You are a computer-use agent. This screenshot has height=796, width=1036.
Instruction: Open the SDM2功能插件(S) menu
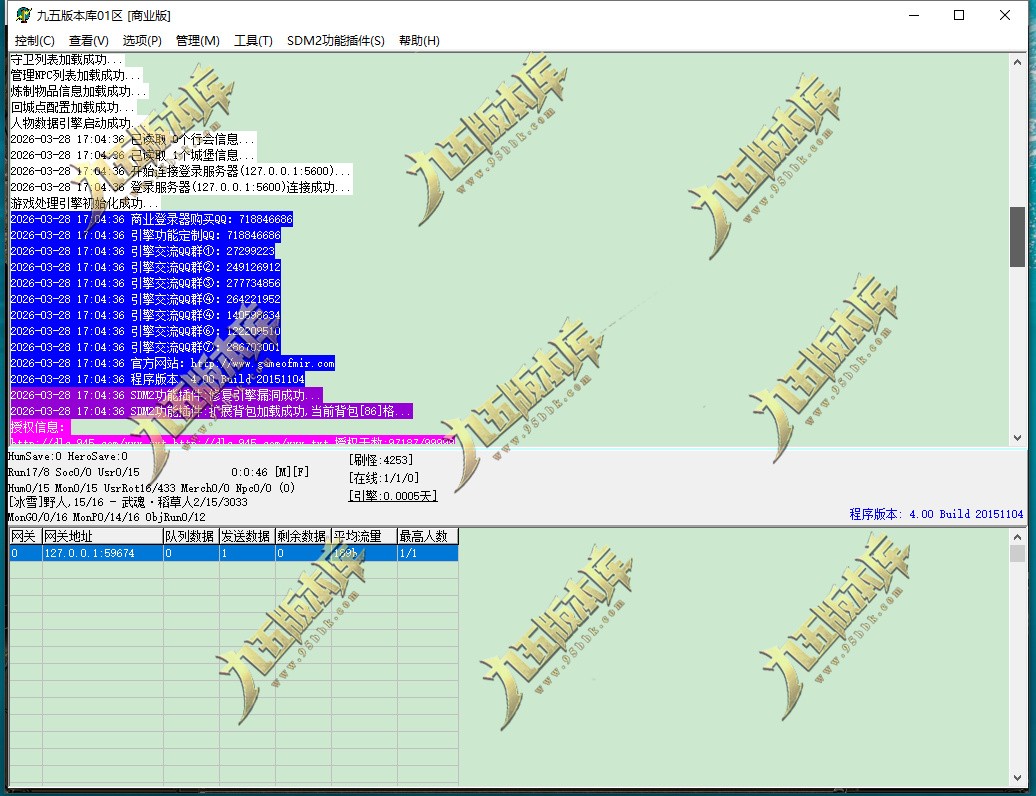click(336, 41)
